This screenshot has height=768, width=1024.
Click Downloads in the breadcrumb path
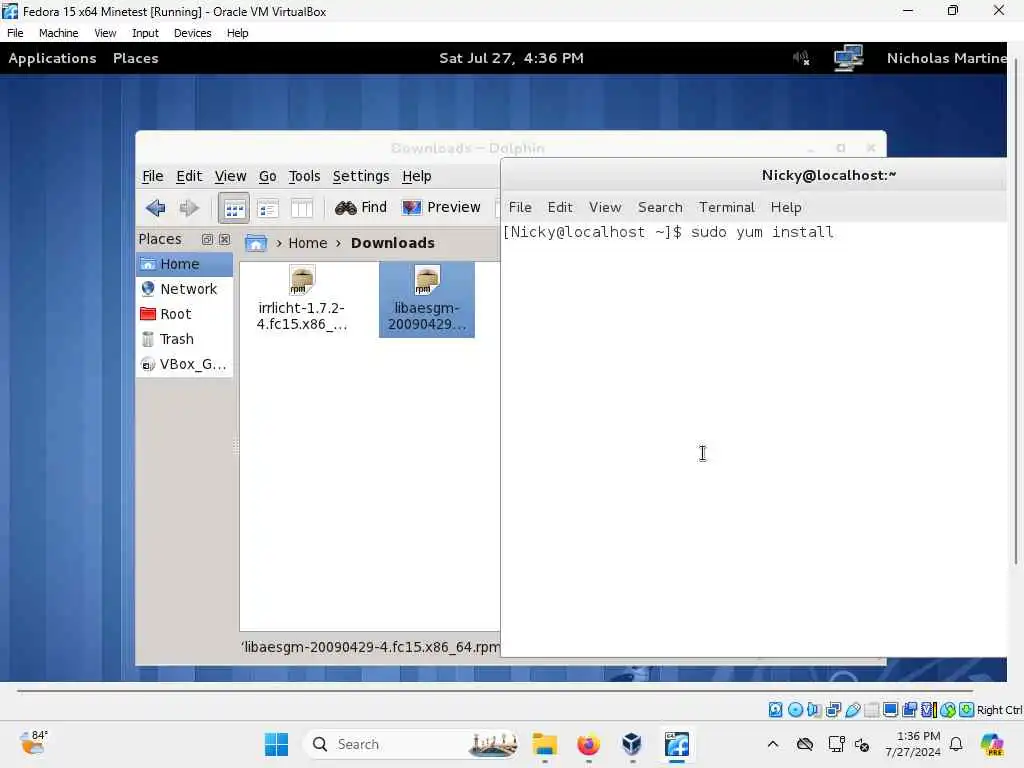click(x=392, y=243)
